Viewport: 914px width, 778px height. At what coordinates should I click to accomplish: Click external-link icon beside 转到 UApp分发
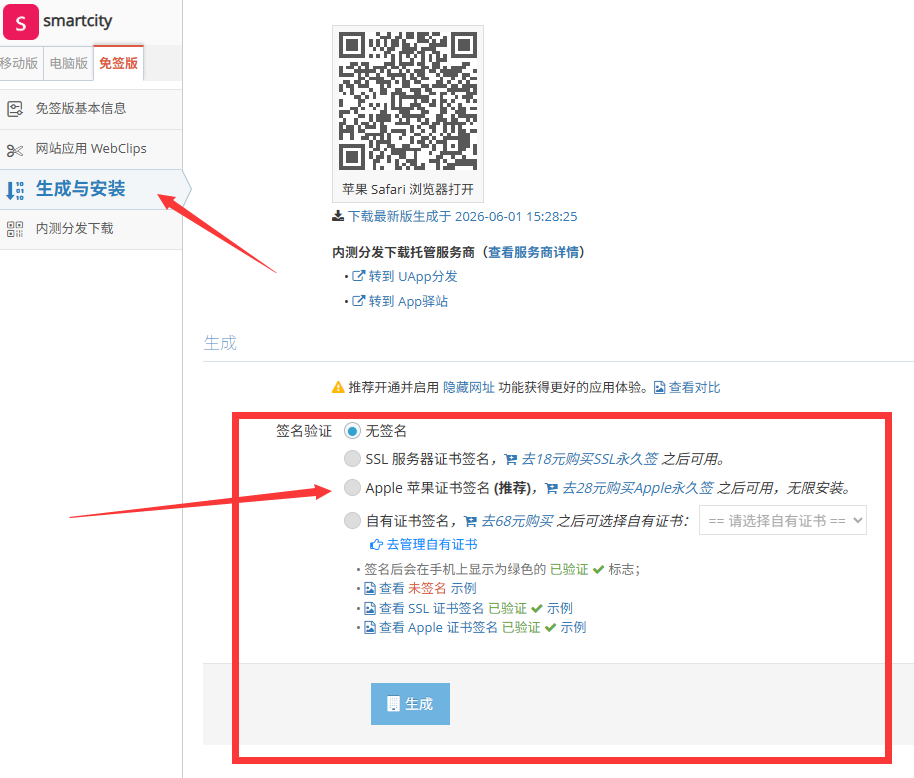click(x=358, y=276)
